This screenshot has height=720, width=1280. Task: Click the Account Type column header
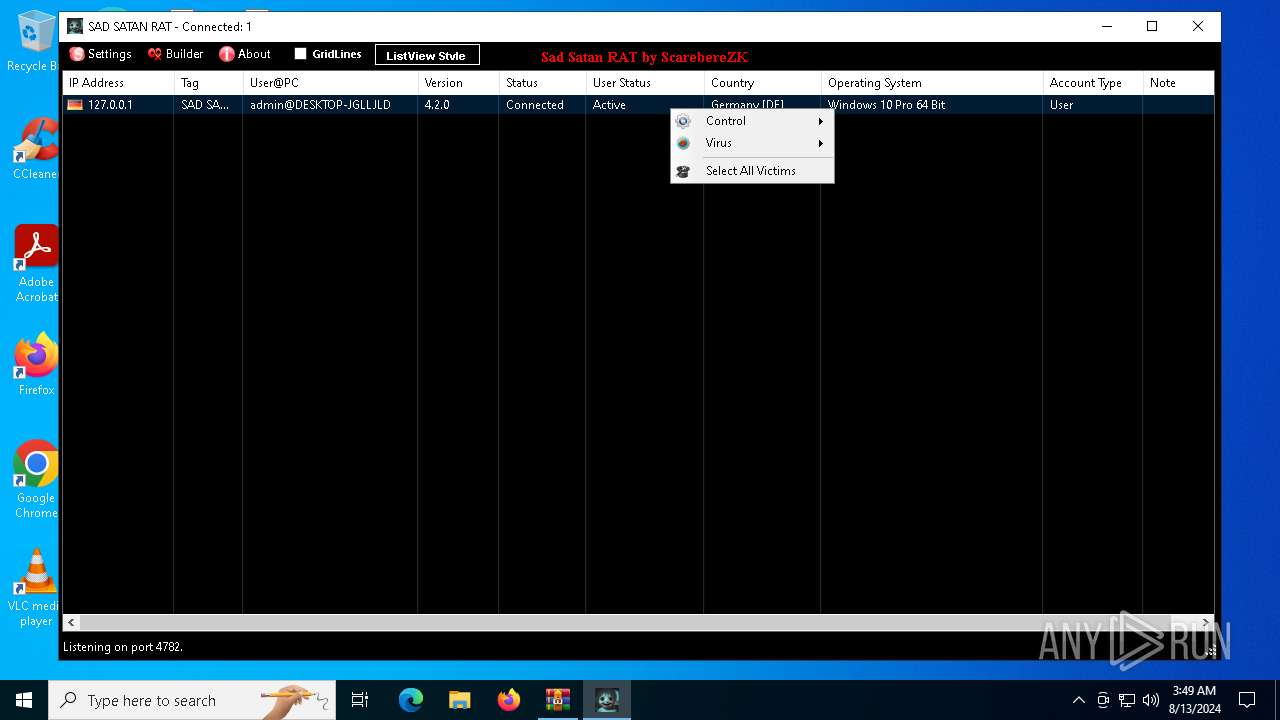pyautogui.click(x=1092, y=83)
